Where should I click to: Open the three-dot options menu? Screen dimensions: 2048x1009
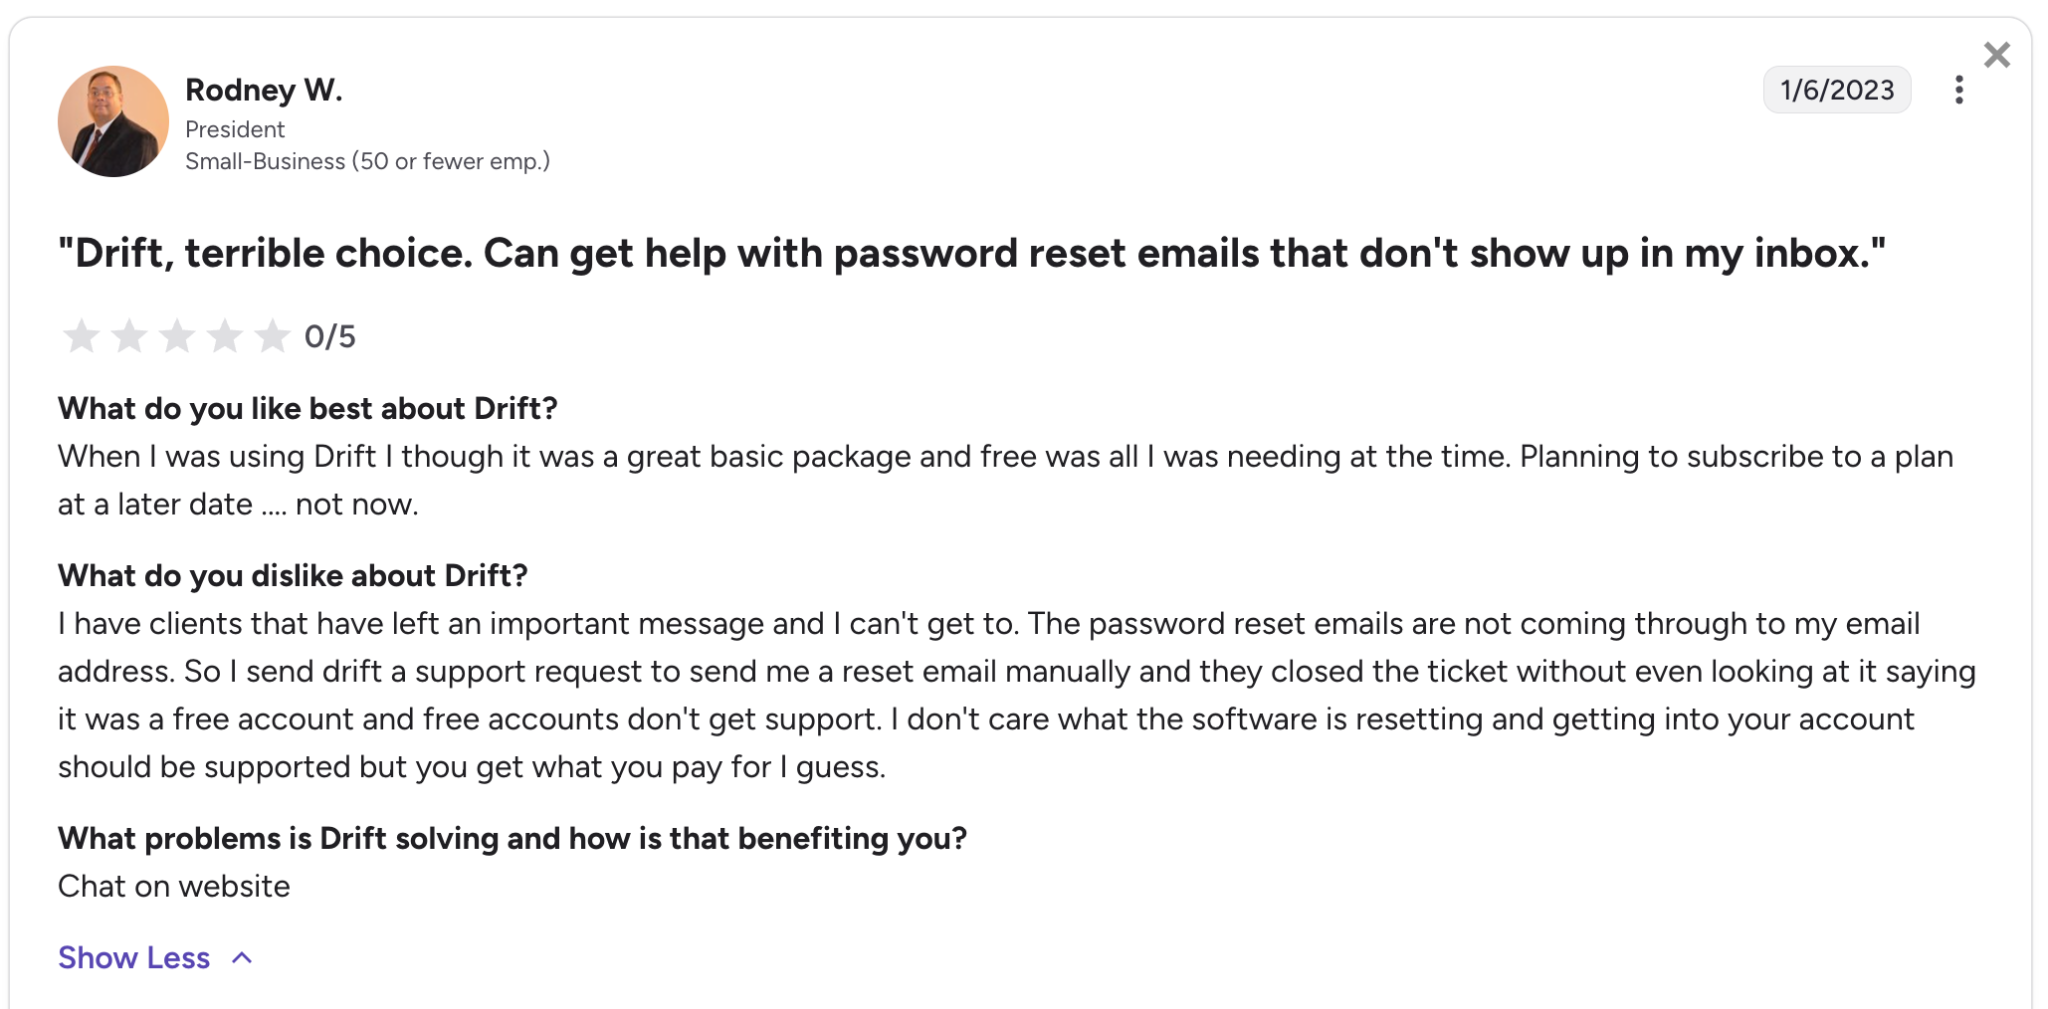point(1959,90)
